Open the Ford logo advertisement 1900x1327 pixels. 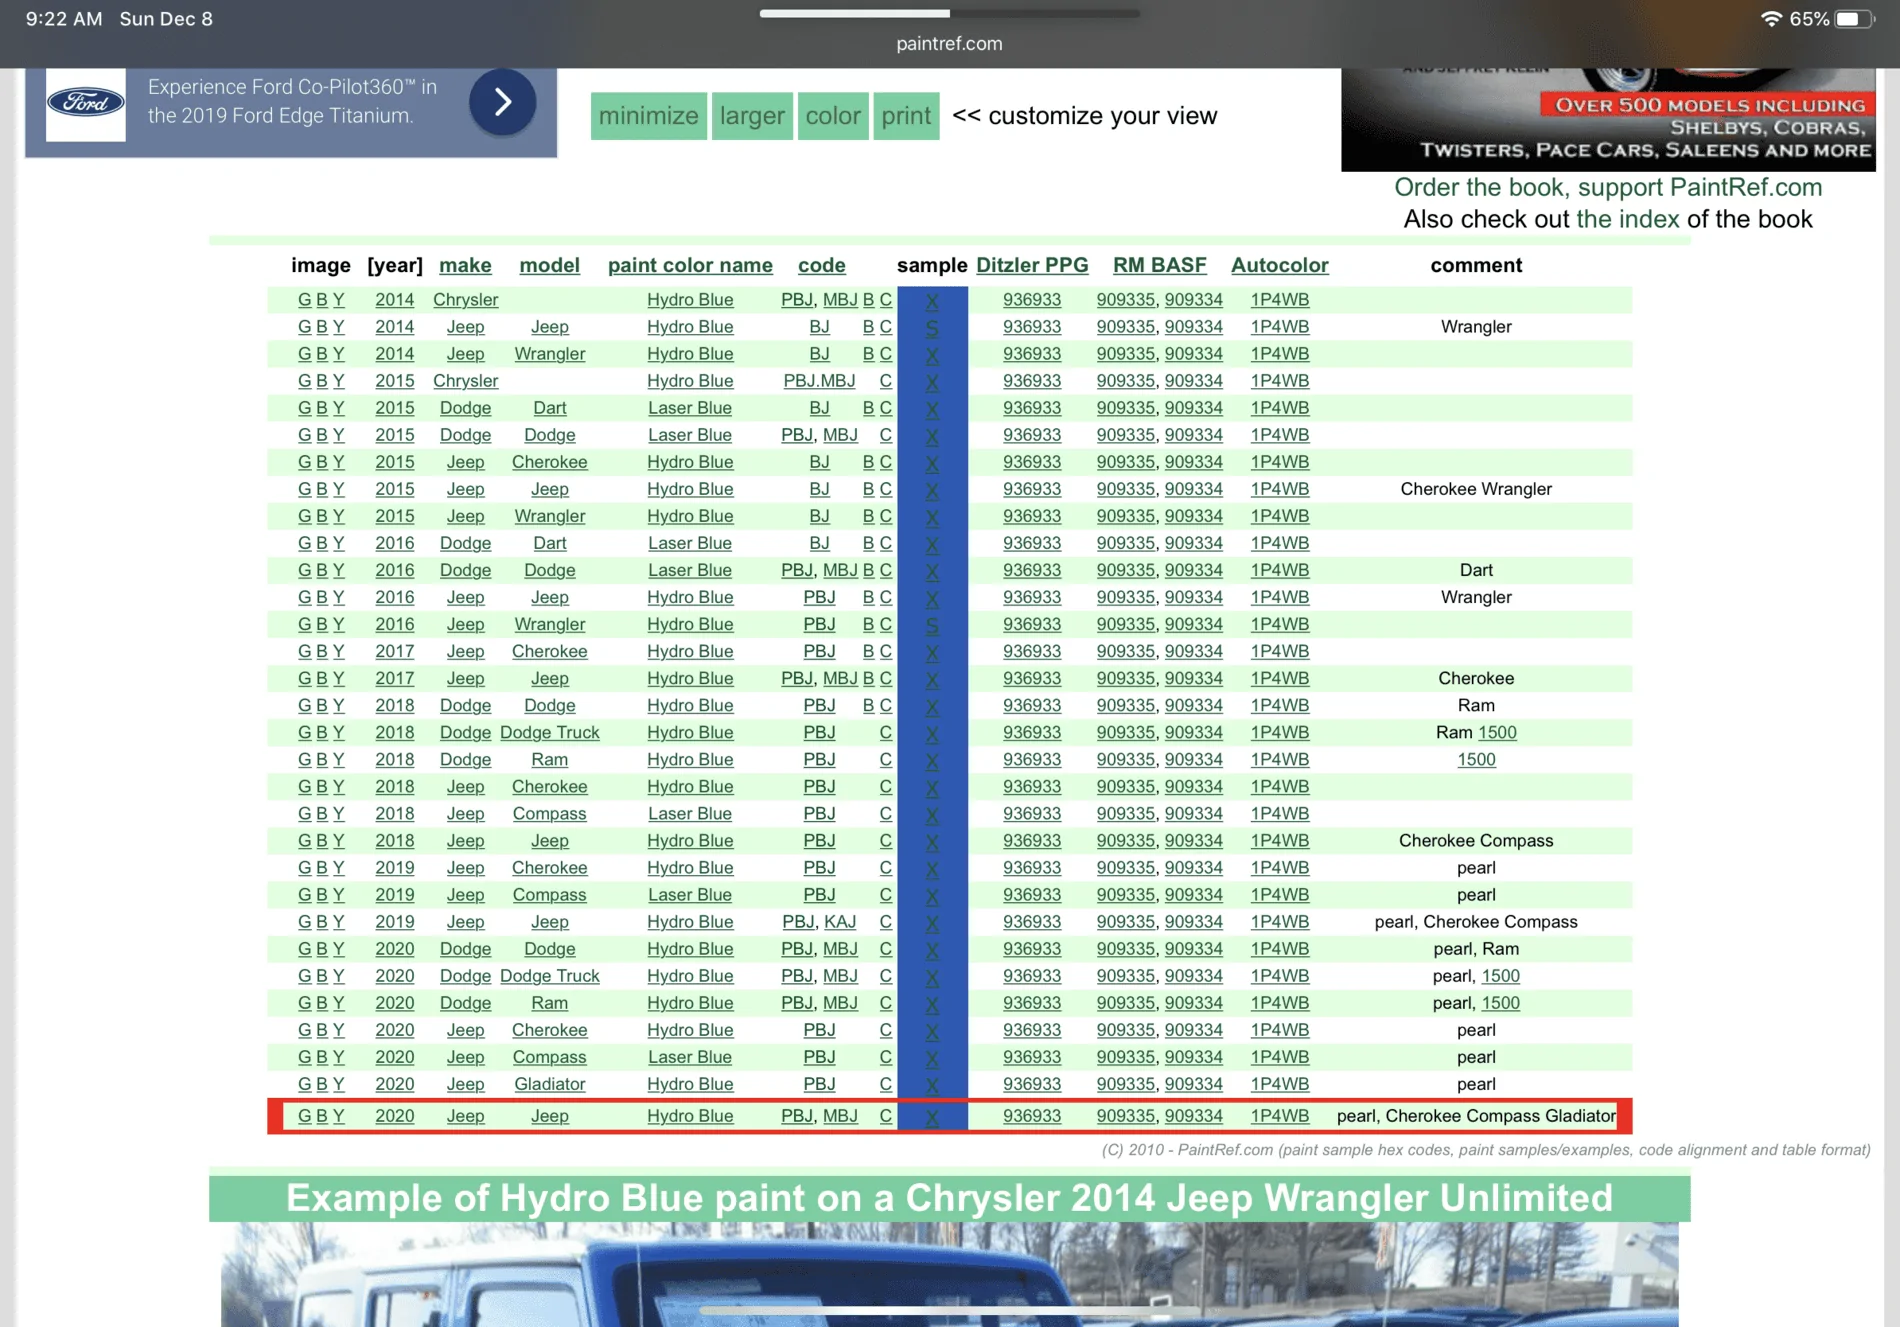coord(86,103)
